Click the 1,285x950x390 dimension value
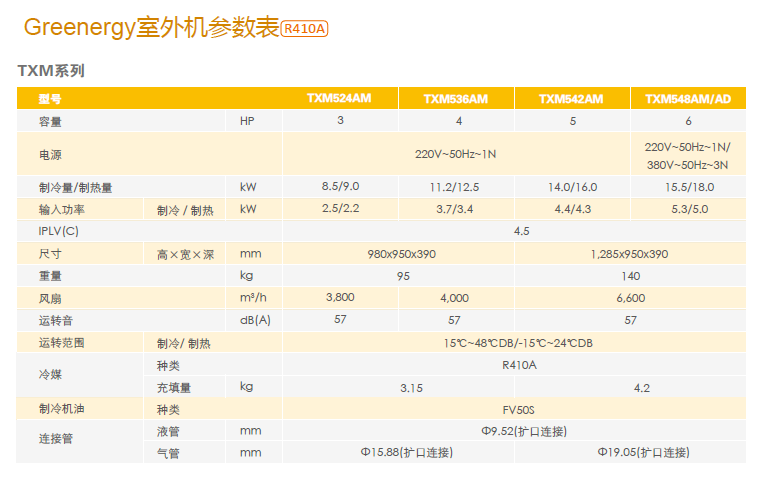The width and height of the screenshot is (762, 477). 629,254
